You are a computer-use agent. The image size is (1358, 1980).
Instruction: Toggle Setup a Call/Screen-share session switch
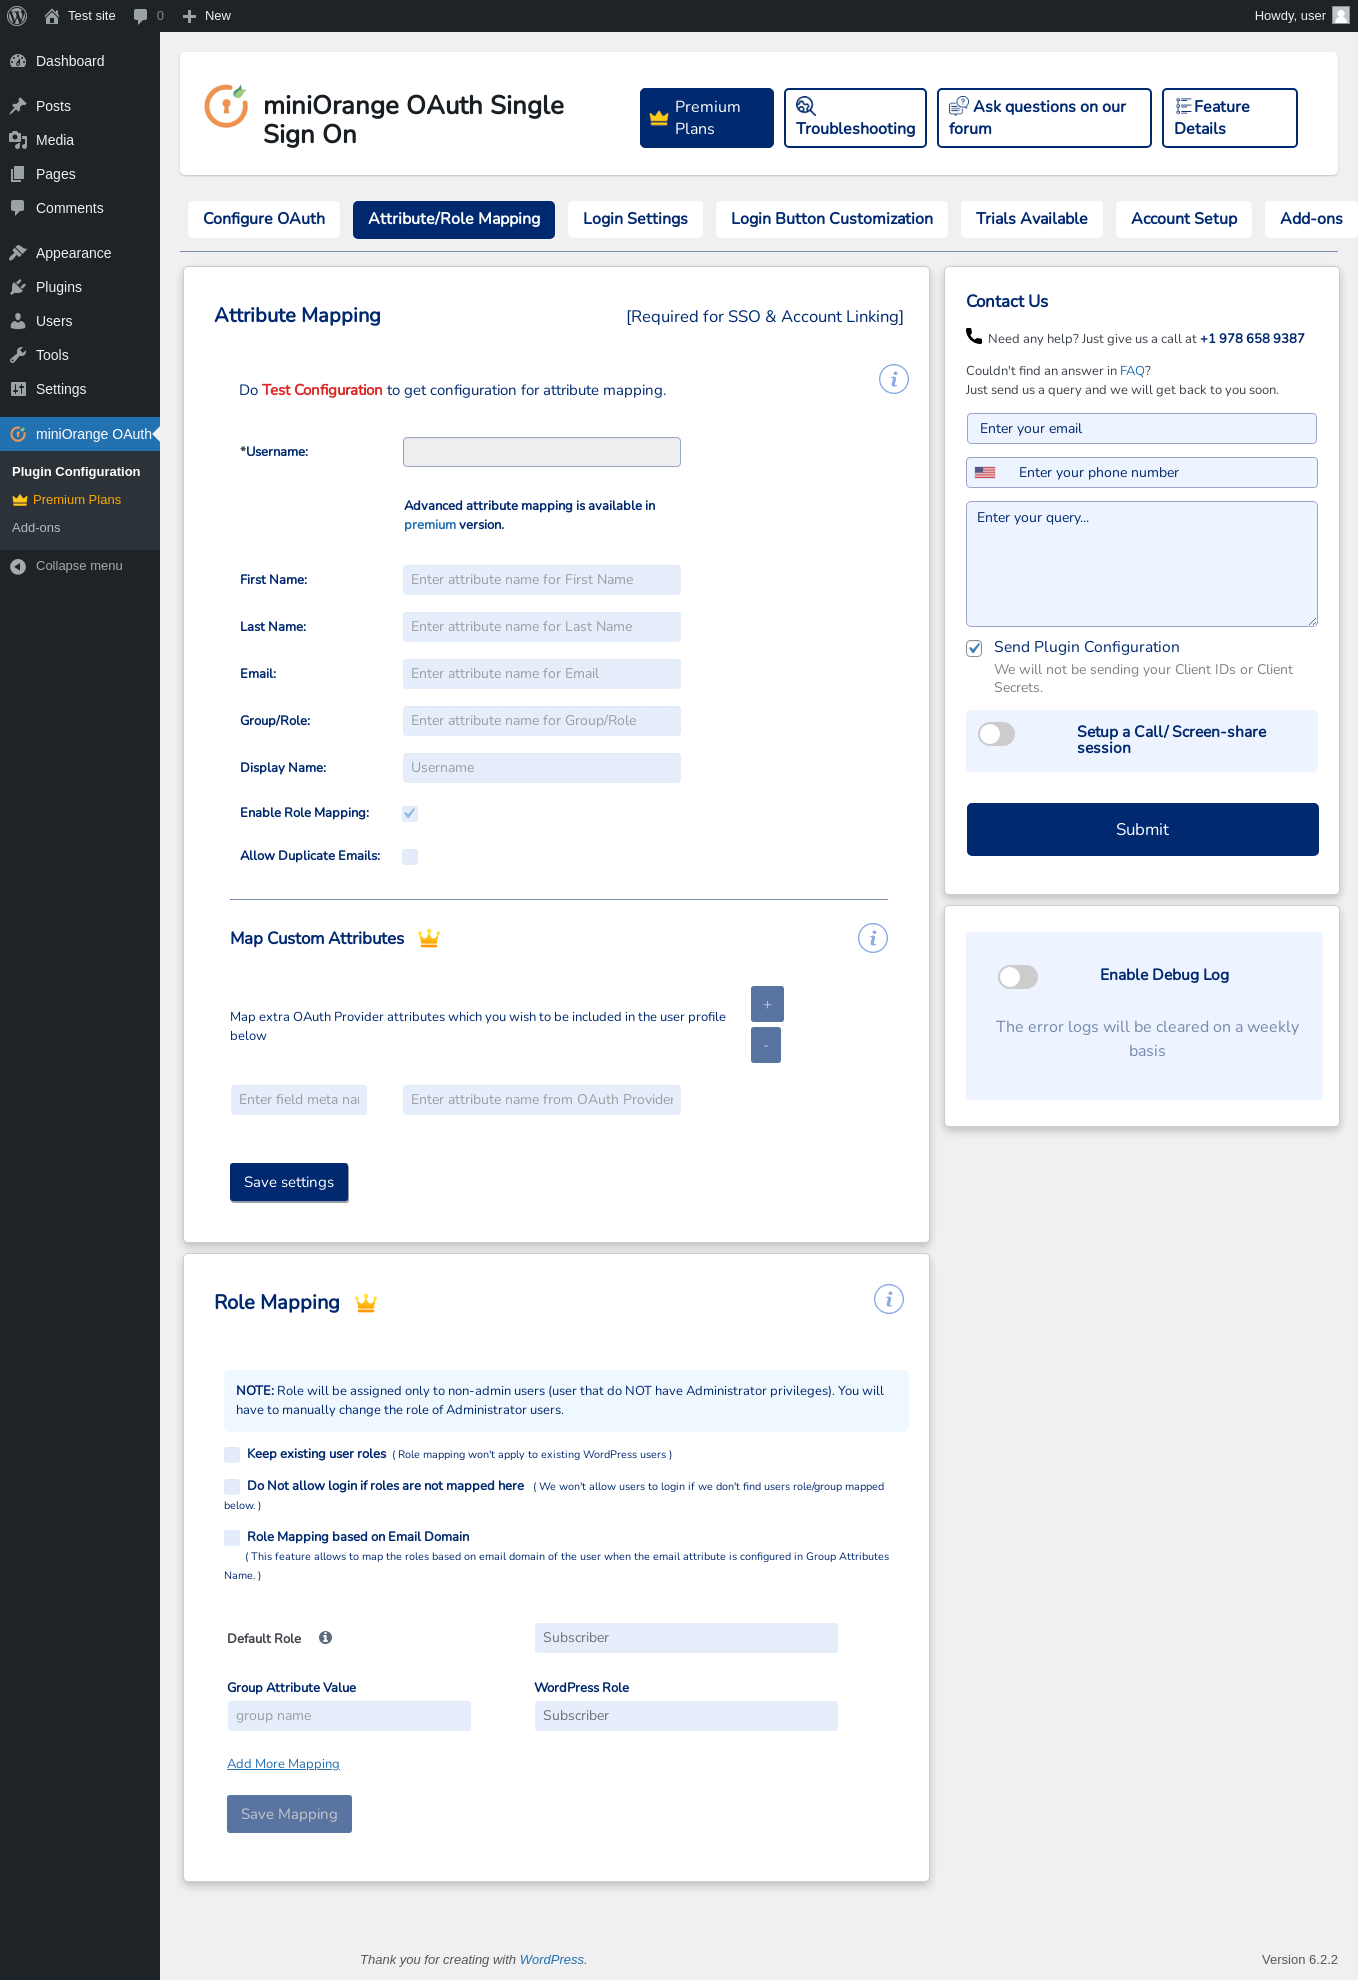(997, 734)
